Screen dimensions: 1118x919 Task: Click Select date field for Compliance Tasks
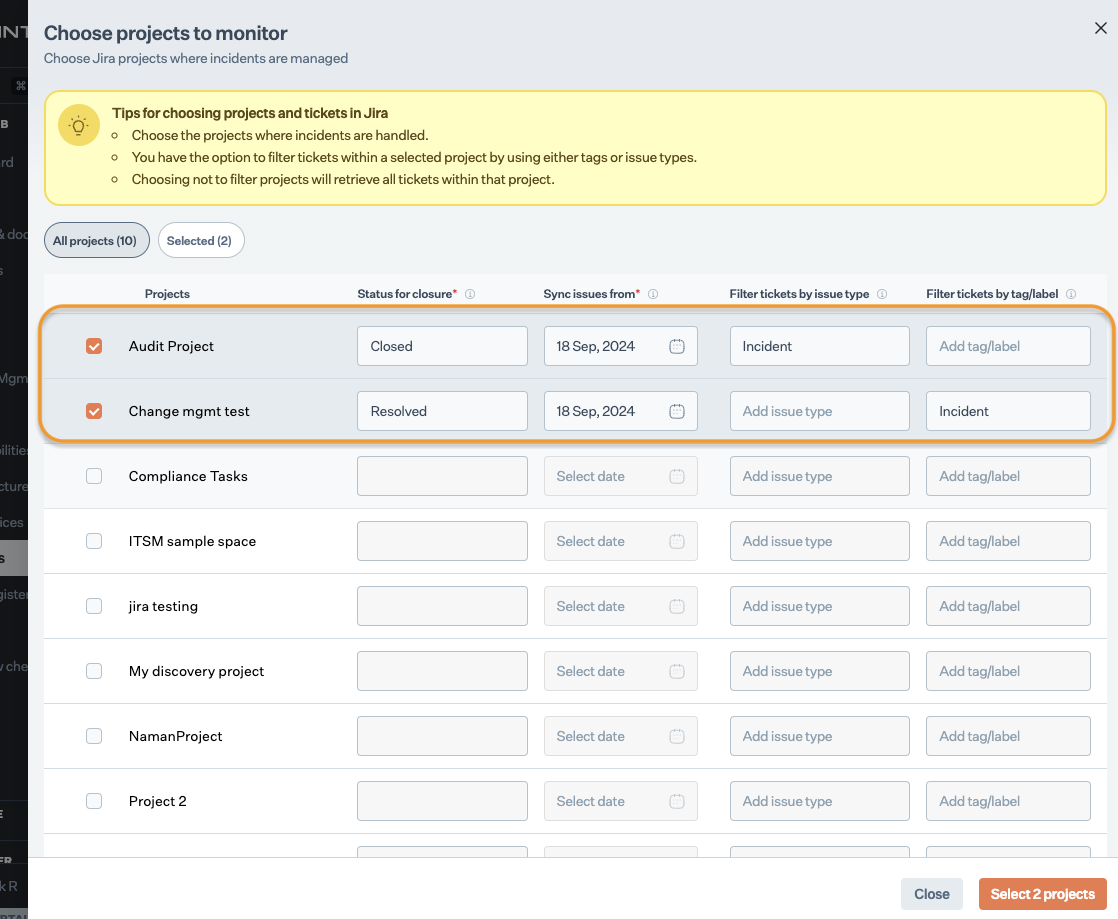pos(620,476)
